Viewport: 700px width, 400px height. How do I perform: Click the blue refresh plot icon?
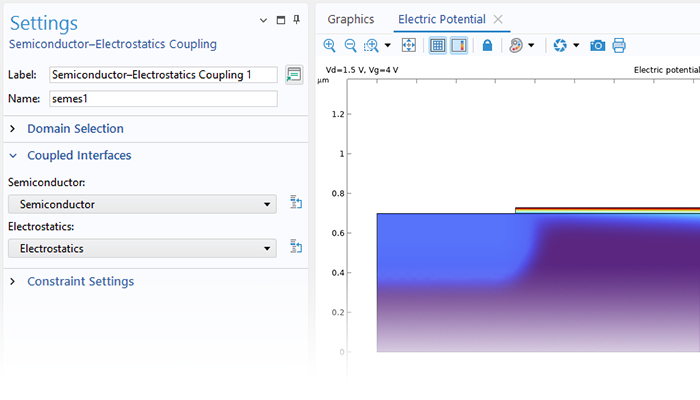coord(560,45)
